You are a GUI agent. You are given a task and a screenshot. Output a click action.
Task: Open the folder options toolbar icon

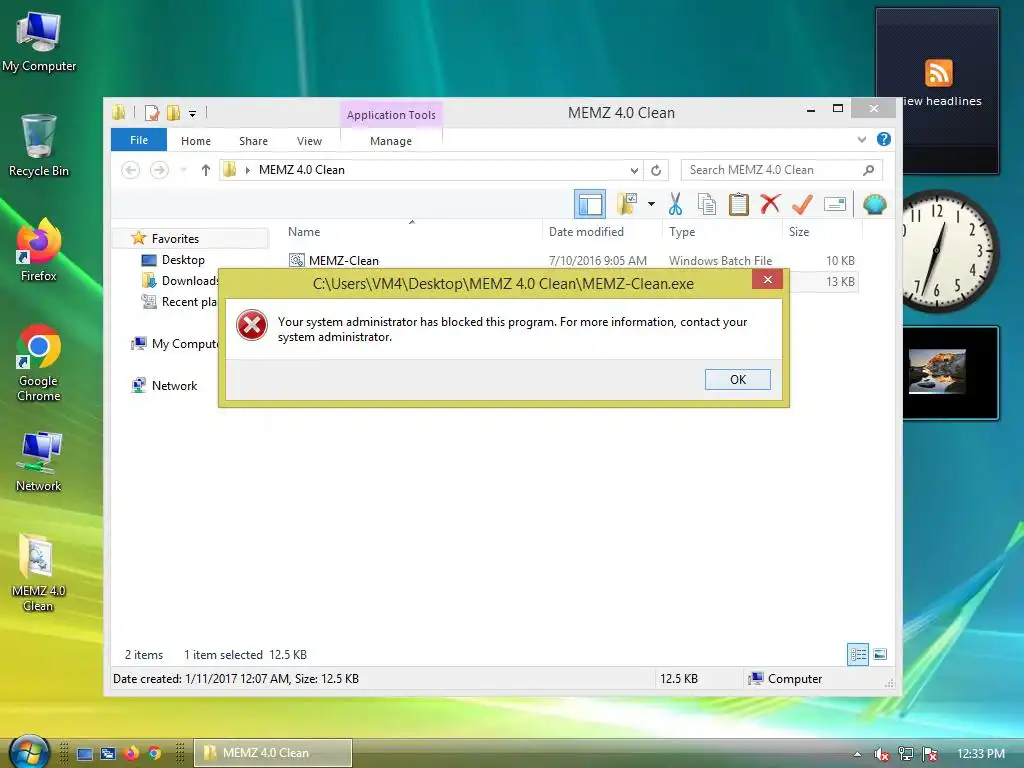627,204
